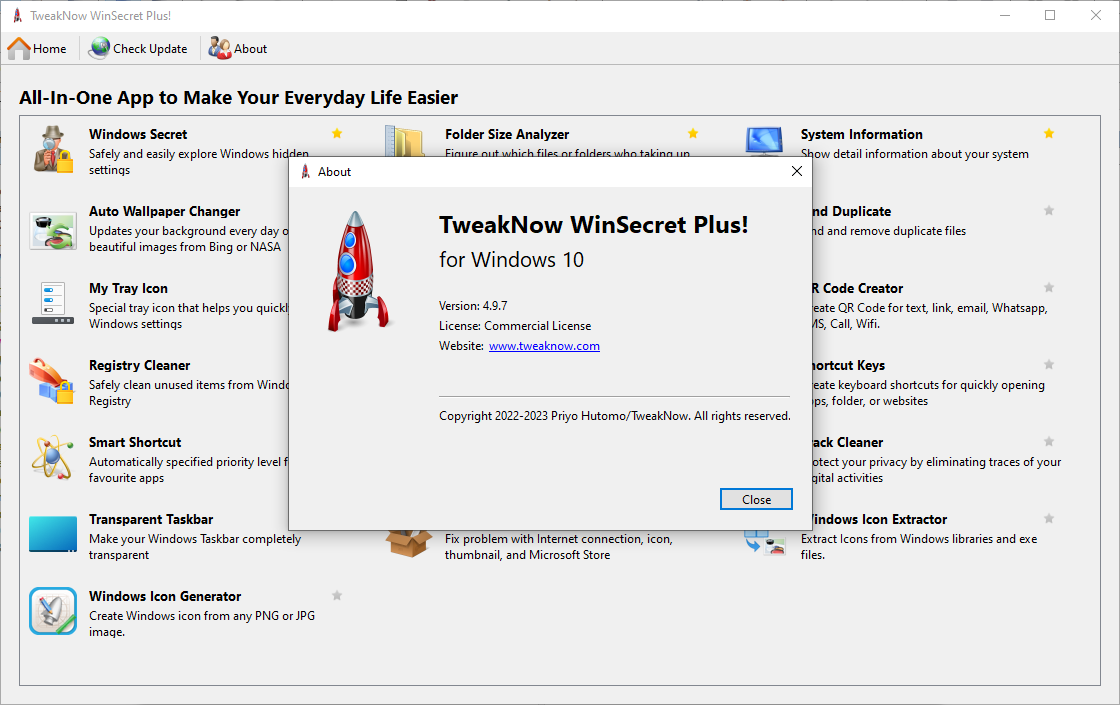This screenshot has width=1120, height=705.
Task: Click 'Create Windows icon from any PNG' description
Action: (201, 624)
